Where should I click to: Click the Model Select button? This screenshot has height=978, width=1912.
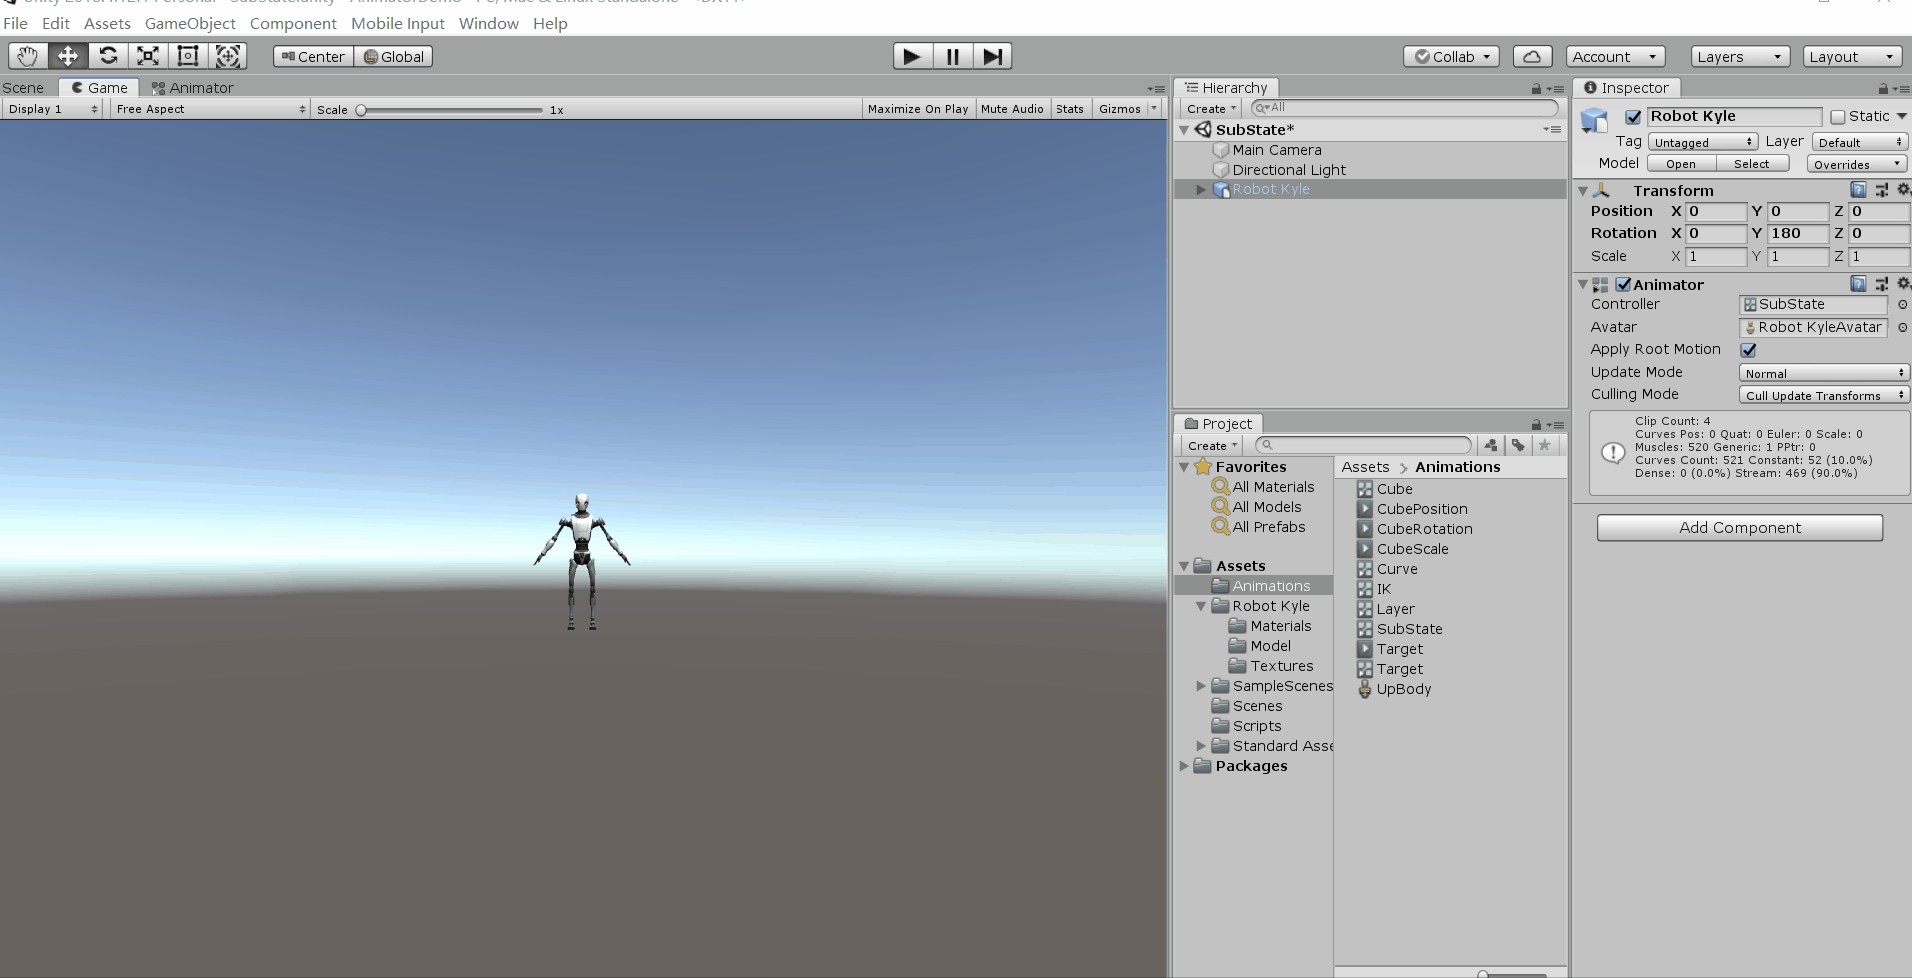point(1752,164)
